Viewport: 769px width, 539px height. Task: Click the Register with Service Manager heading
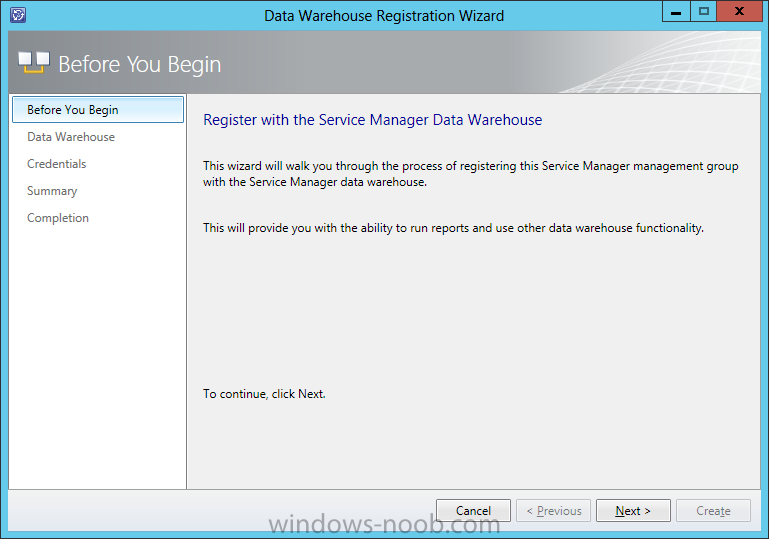click(x=373, y=120)
